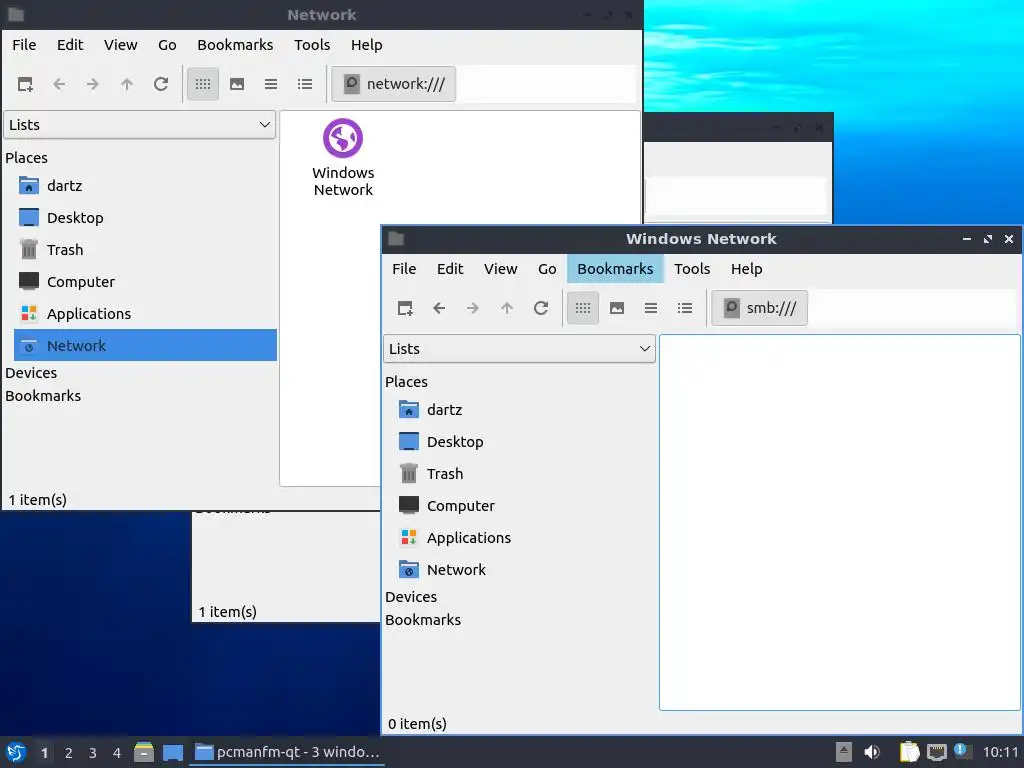The width and height of the screenshot is (1024, 768).
Task: Switch Windows Network window to thumbnail view
Action: (x=617, y=308)
